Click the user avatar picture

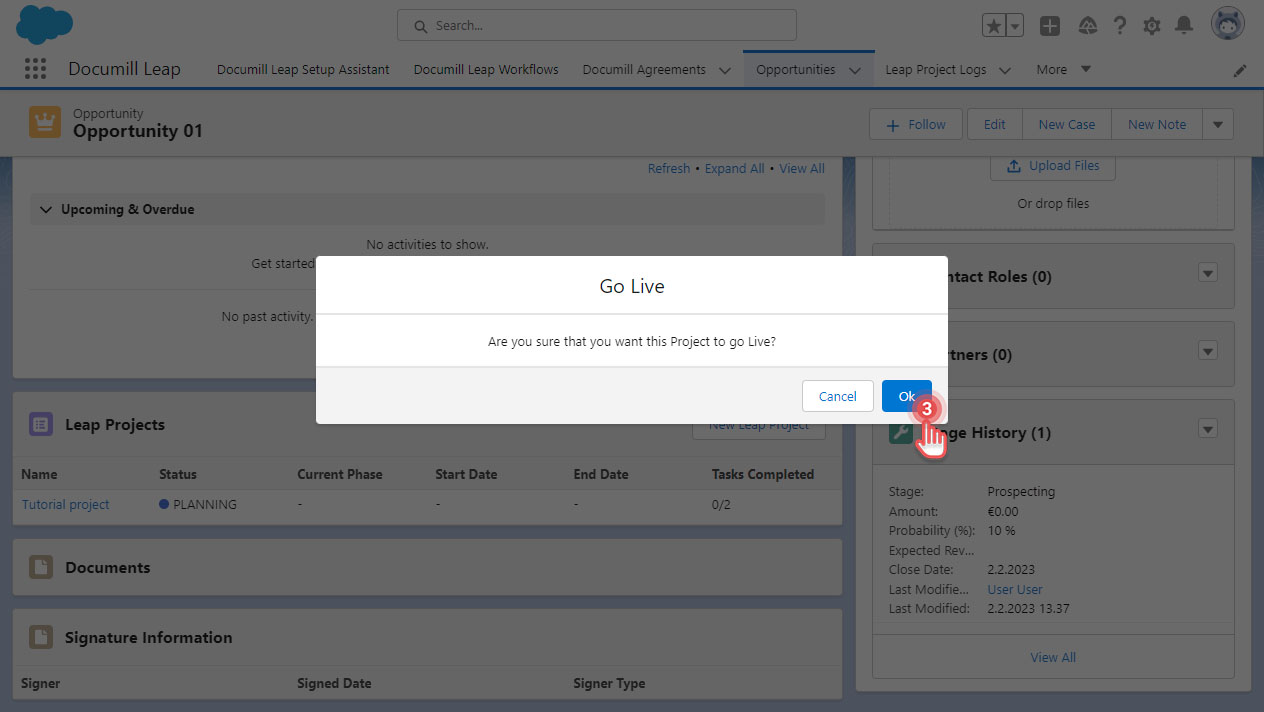tap(1227, 23)
